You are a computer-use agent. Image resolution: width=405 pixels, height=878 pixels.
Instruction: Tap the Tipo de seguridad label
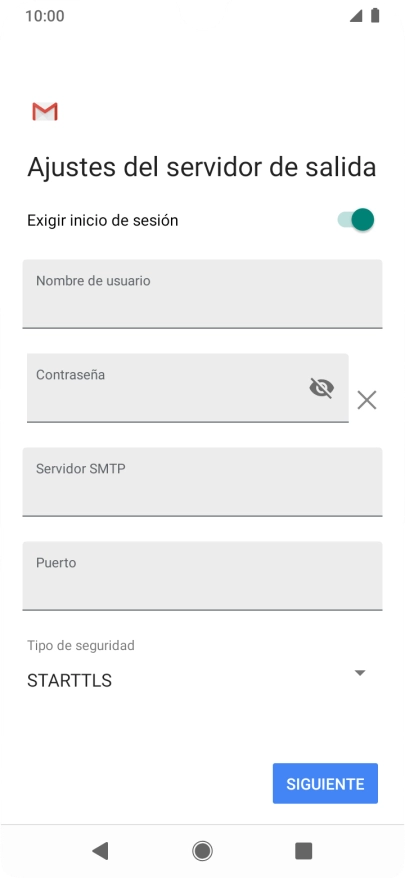coord(81,646)
